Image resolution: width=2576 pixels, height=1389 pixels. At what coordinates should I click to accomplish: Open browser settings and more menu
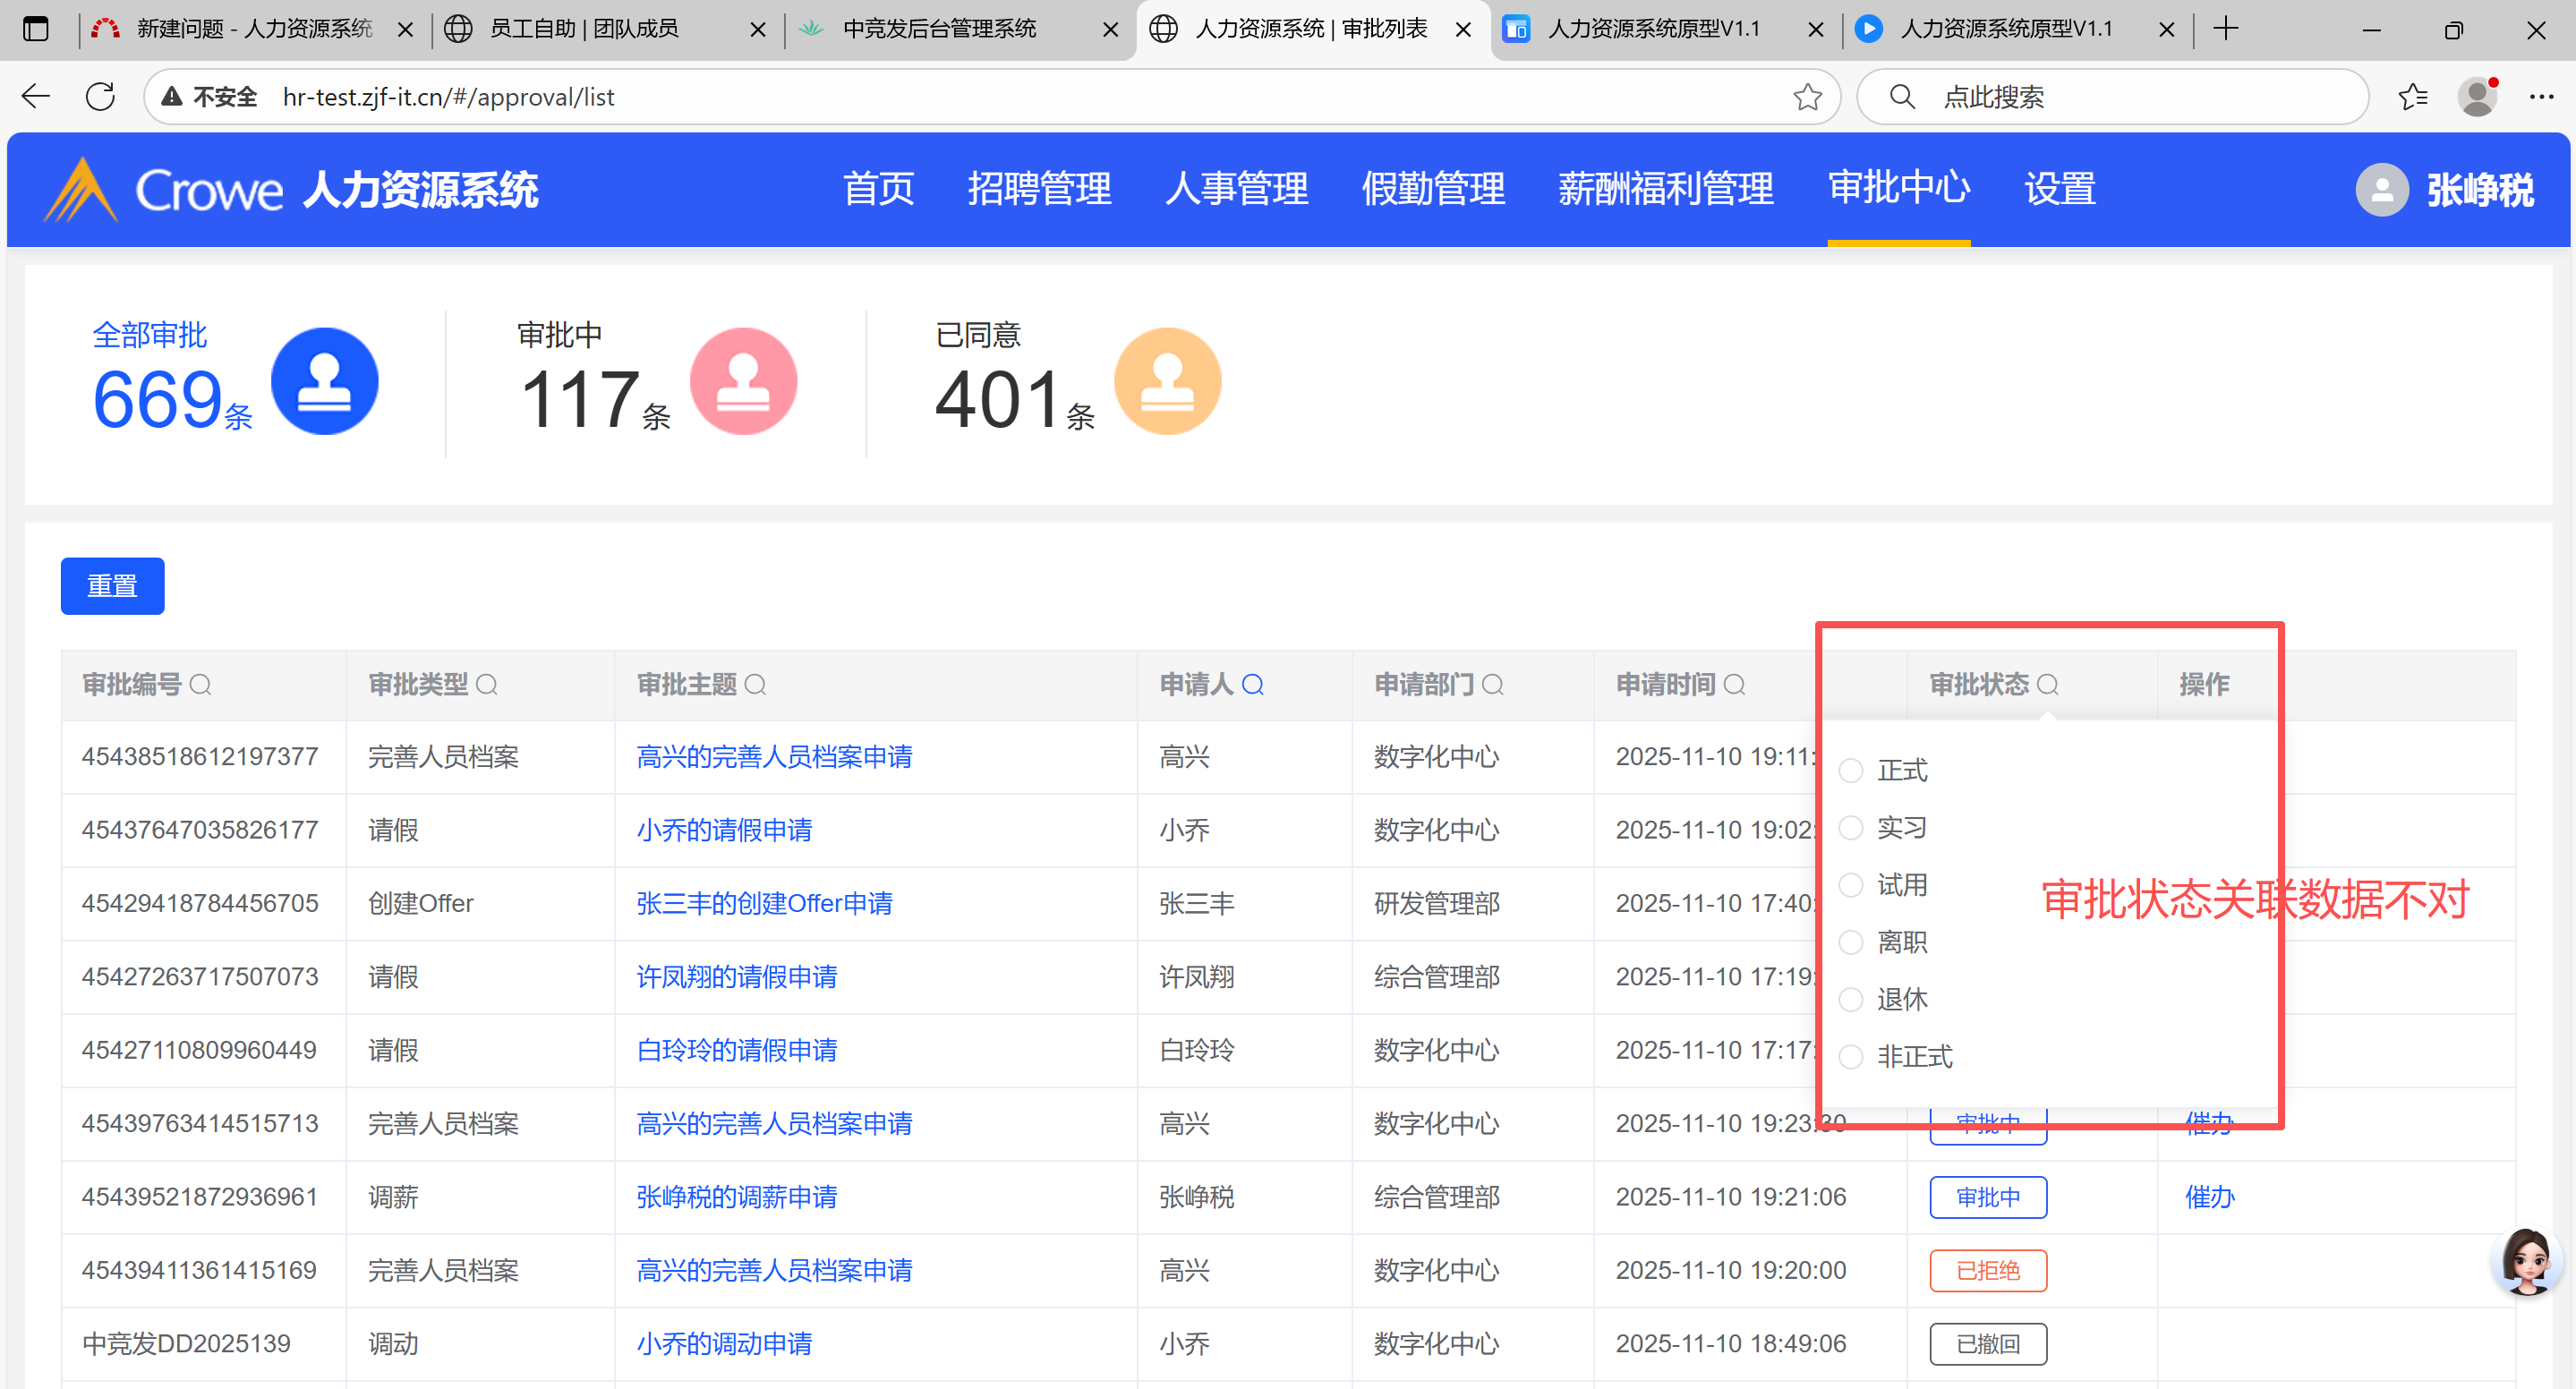coord(2541,97)
